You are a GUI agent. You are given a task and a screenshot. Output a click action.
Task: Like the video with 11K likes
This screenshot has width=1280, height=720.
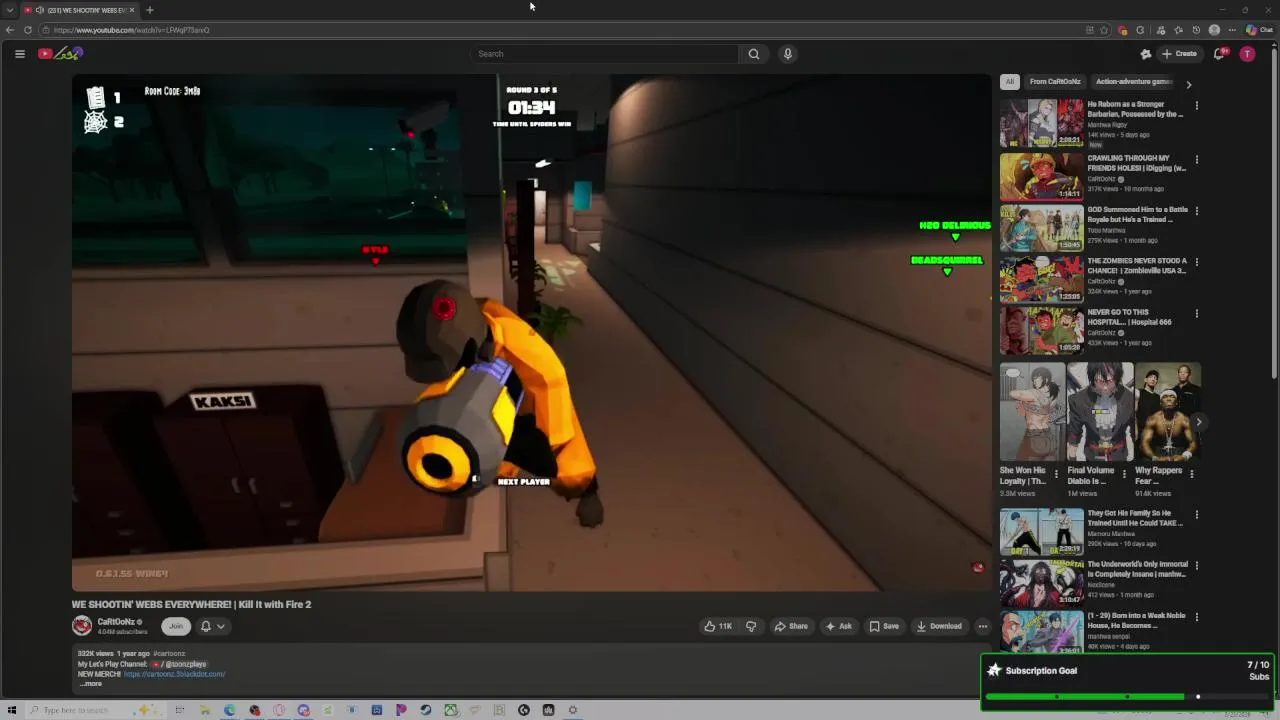(x=718, y=626)
